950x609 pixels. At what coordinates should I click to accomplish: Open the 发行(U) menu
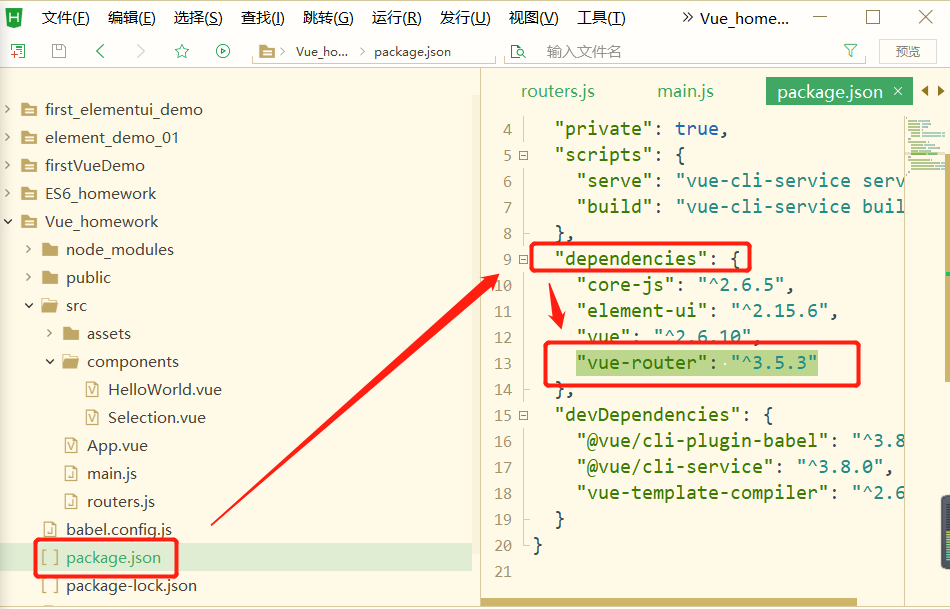pyautogui.click(x=465, y=18)
